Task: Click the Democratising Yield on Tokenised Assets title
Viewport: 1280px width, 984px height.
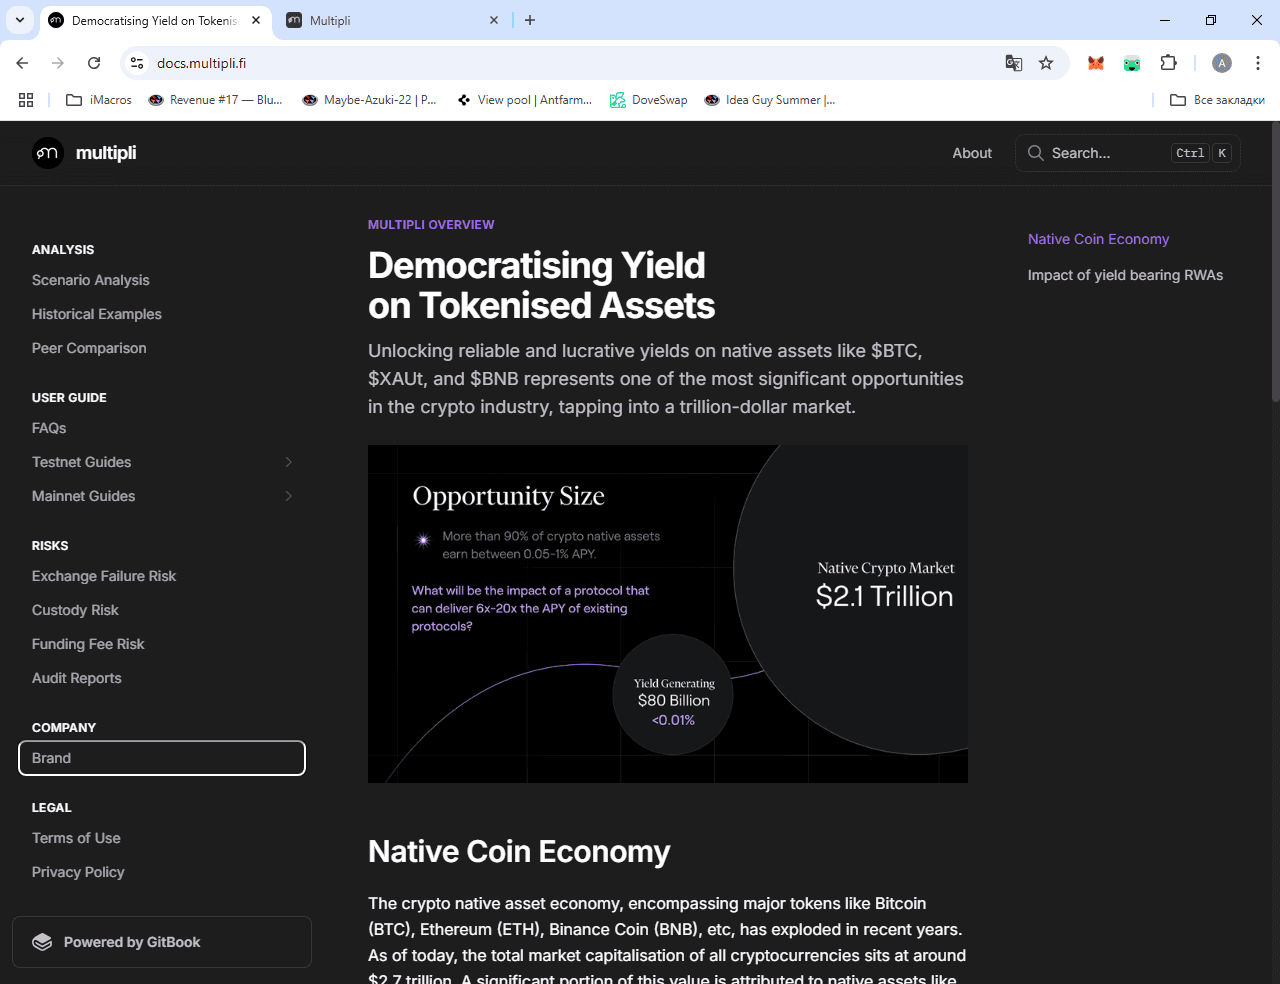Action: pyautogui.click(x=541, y=285)
